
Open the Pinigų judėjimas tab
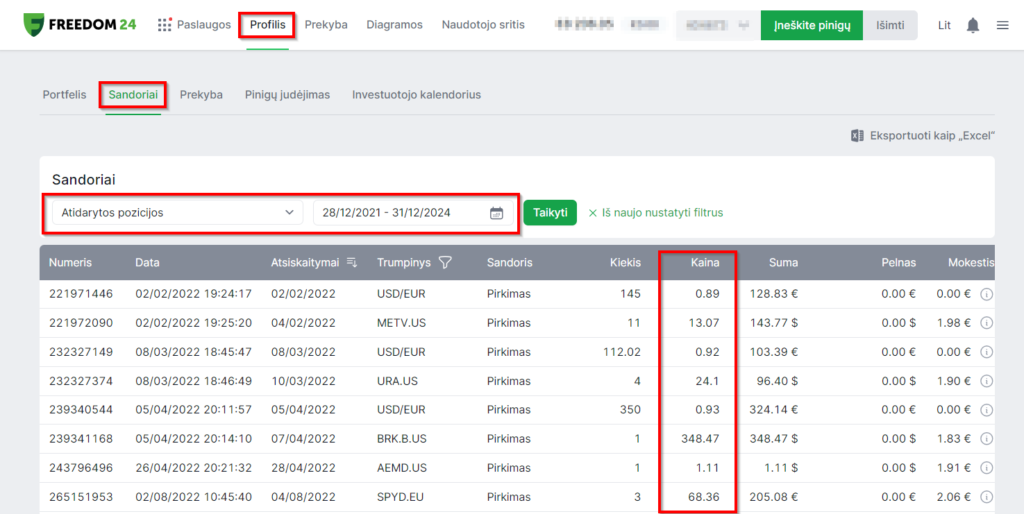point(287,95)
